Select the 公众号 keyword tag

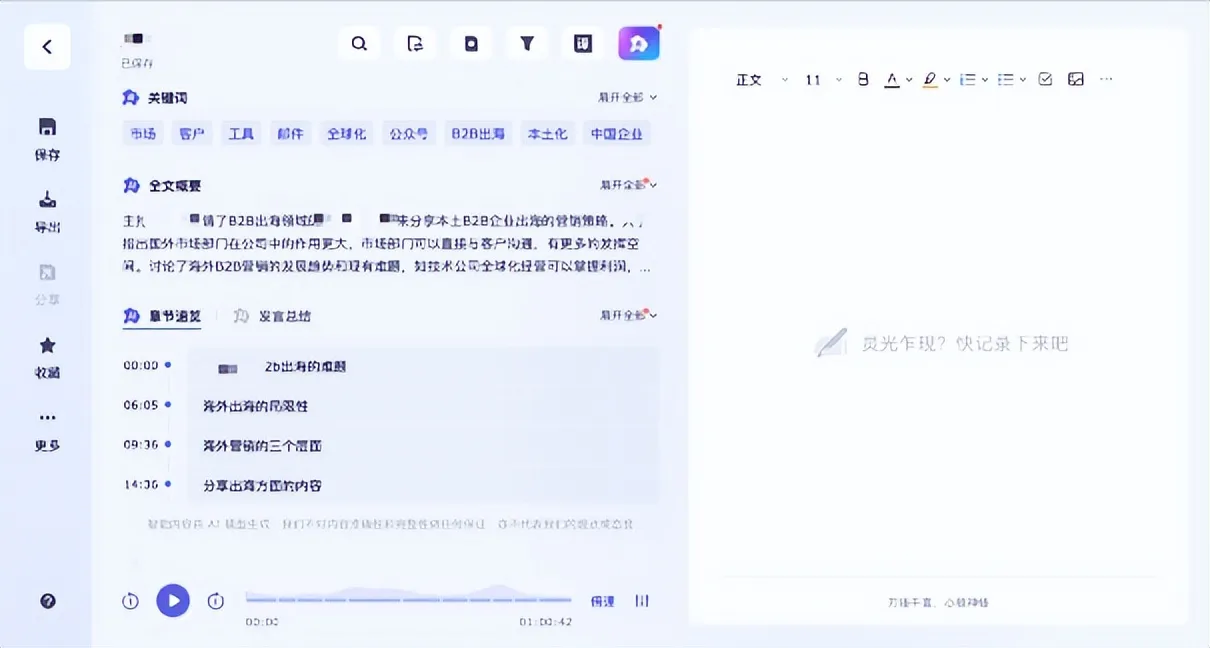pos(408,133)
